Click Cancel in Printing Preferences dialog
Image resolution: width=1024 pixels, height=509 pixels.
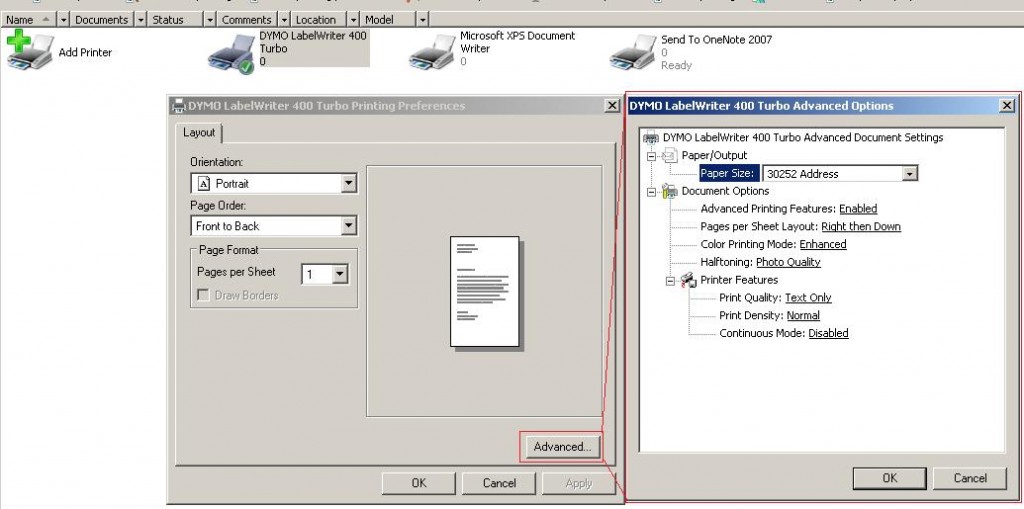[x=499, y=483]
